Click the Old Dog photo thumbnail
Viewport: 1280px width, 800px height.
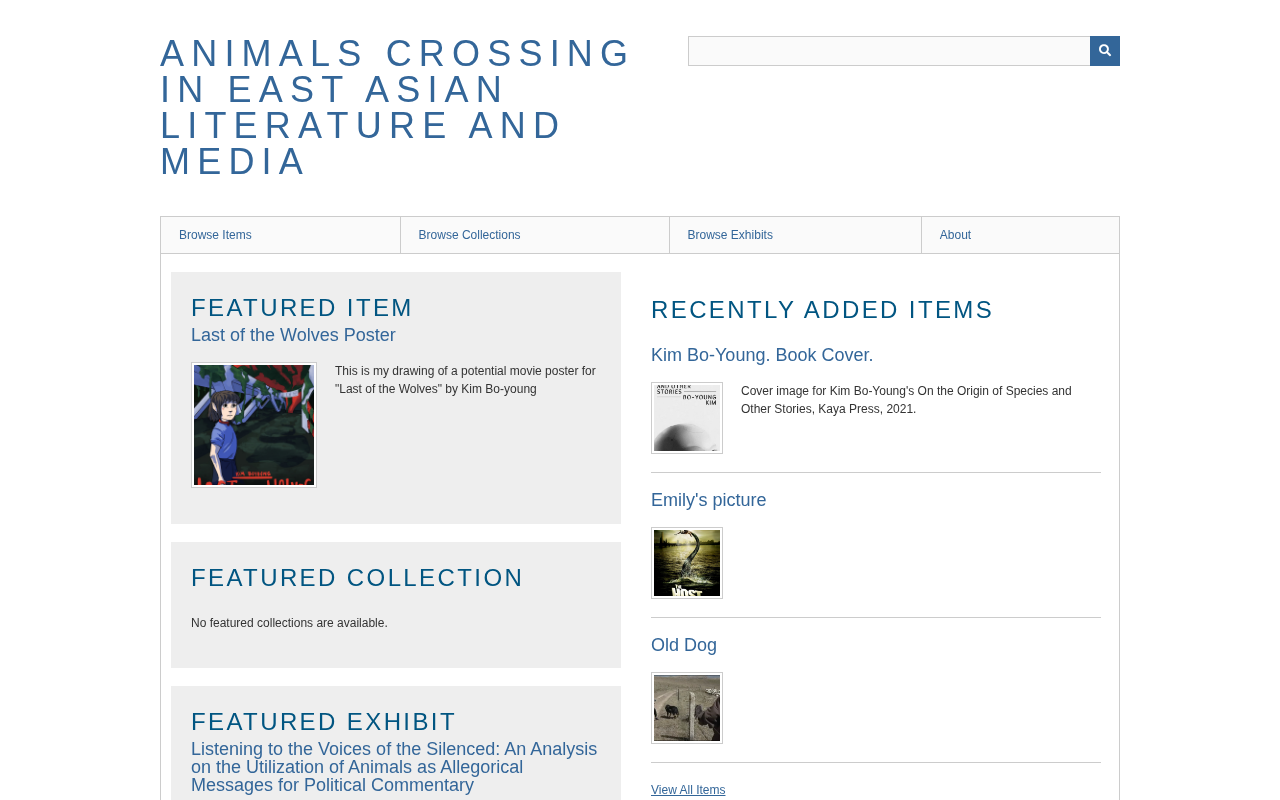(x=687, y=708)
